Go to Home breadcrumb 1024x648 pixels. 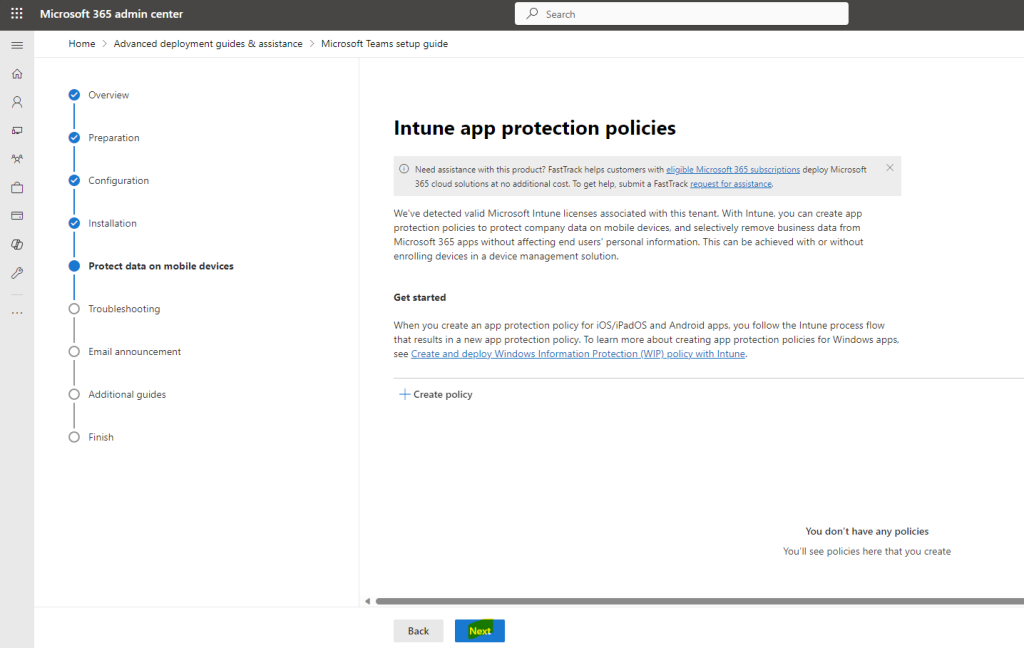(x=82, y=44)
